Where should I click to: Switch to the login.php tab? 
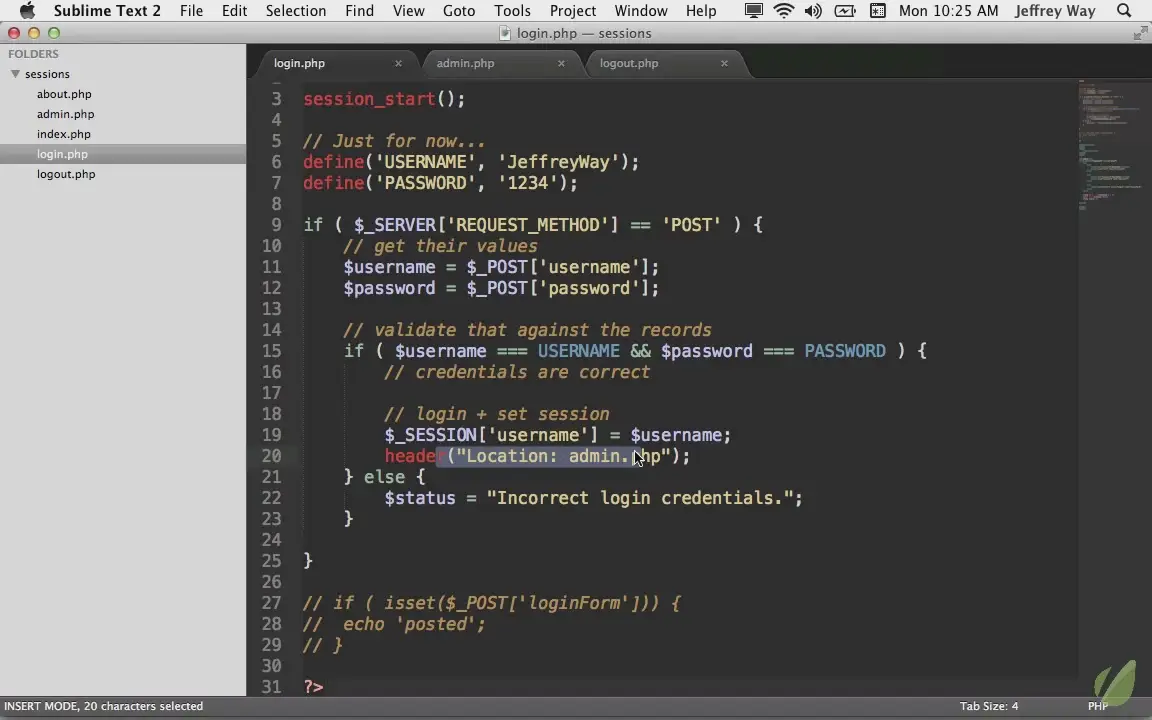tap(299, 63)
